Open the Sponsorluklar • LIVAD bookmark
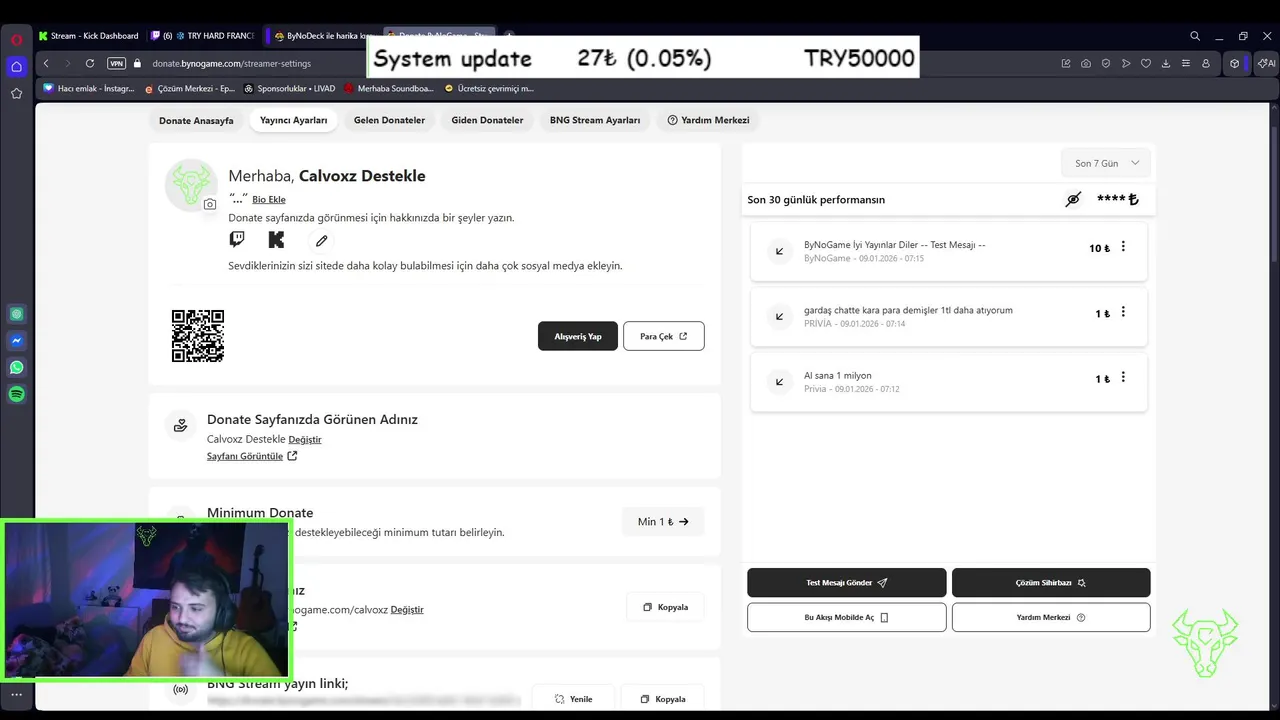Image resolution: width=1280 pixels, height=720 pixels. pos(290,88)
